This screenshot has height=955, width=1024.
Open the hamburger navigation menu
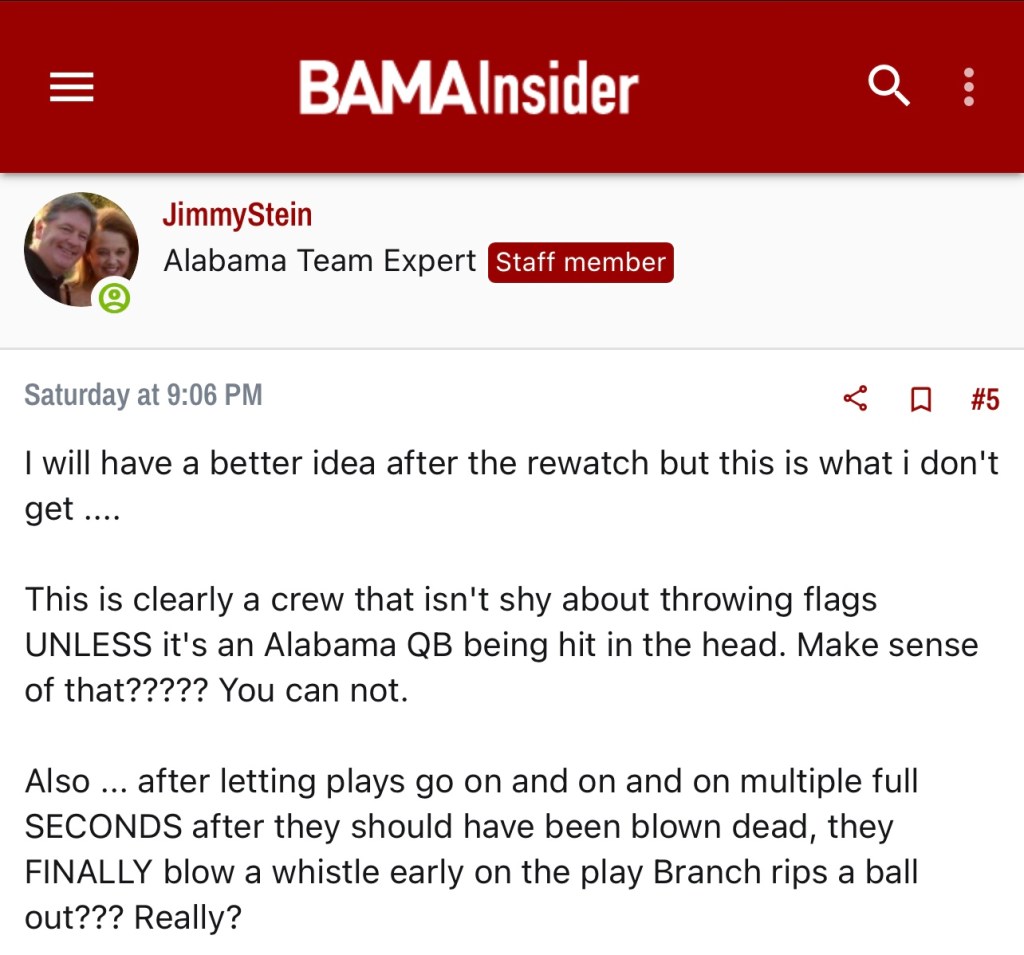72,88
